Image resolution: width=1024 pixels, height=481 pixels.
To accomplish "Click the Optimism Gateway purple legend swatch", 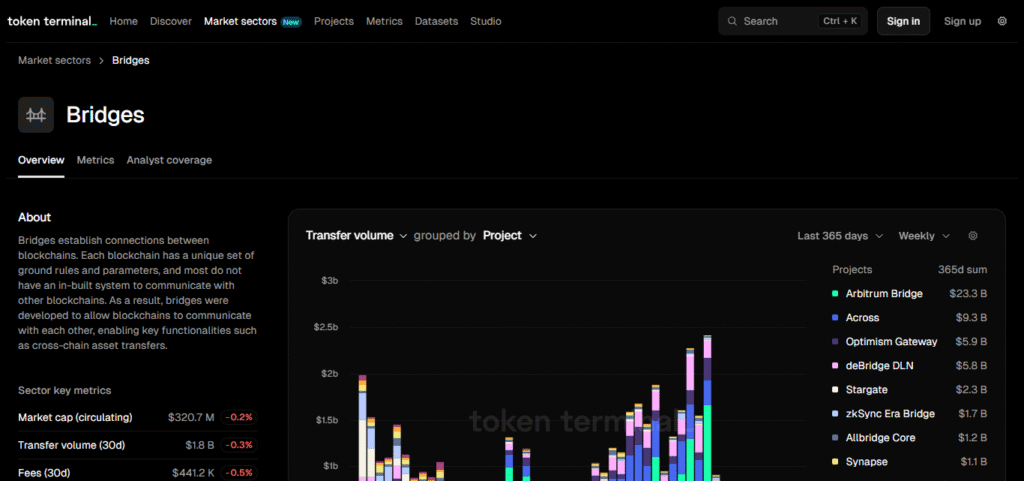I will [835, 341].
